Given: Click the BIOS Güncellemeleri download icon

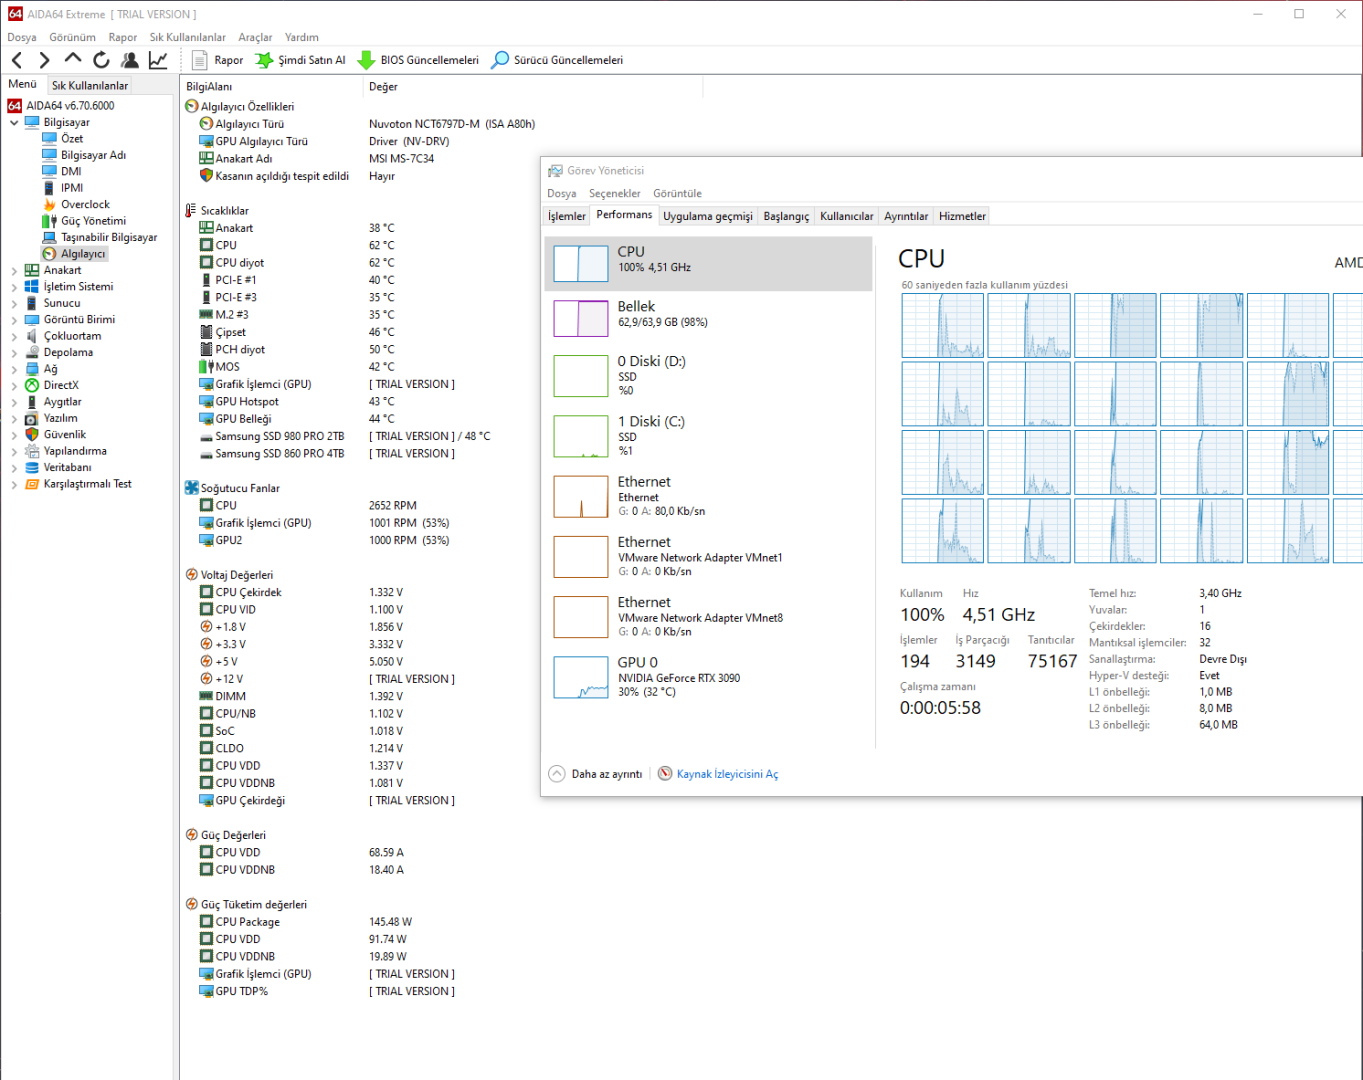Looking at the screenshot, I should click(366, 60).
